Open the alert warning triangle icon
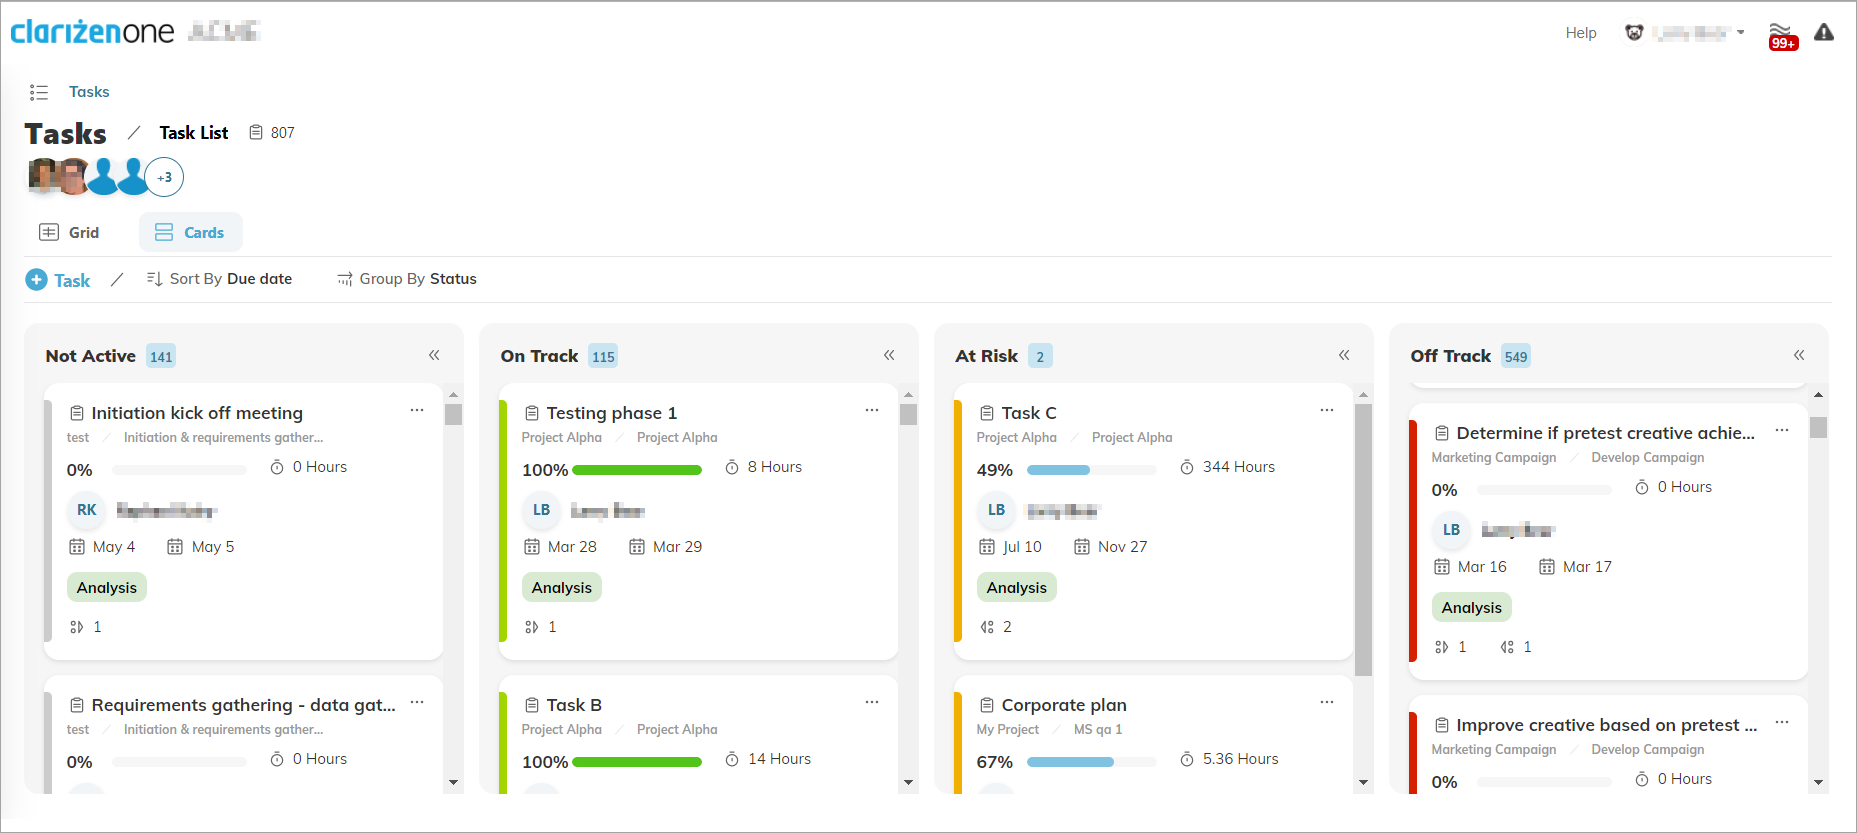This screenshot has width=1857, height=833. coord(1824,33)
